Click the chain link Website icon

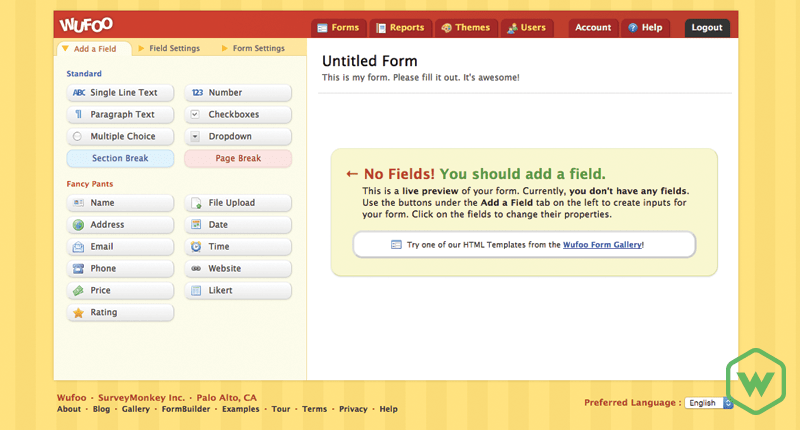pos(196,268)
